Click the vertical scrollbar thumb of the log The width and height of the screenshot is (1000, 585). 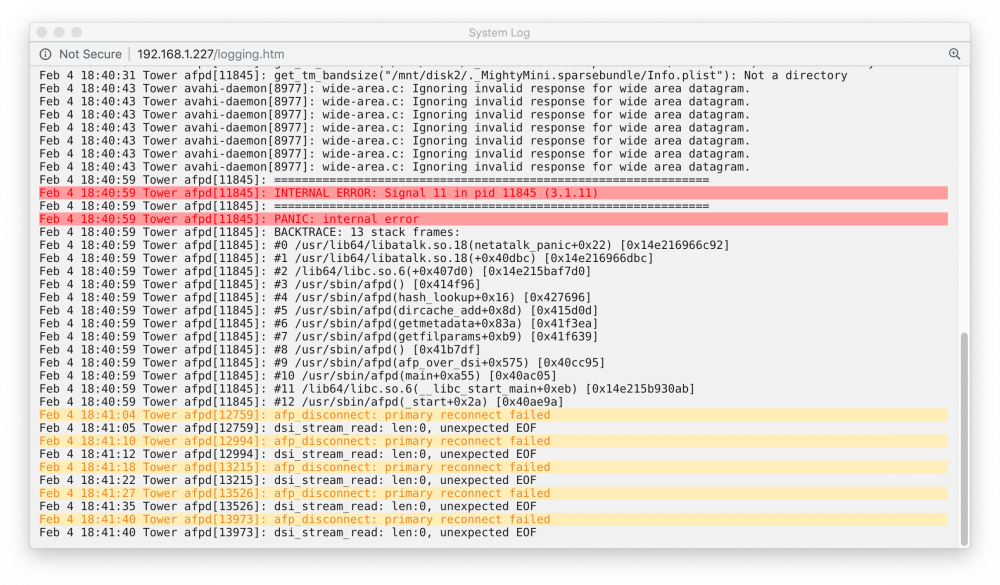(x=964, y=439)
